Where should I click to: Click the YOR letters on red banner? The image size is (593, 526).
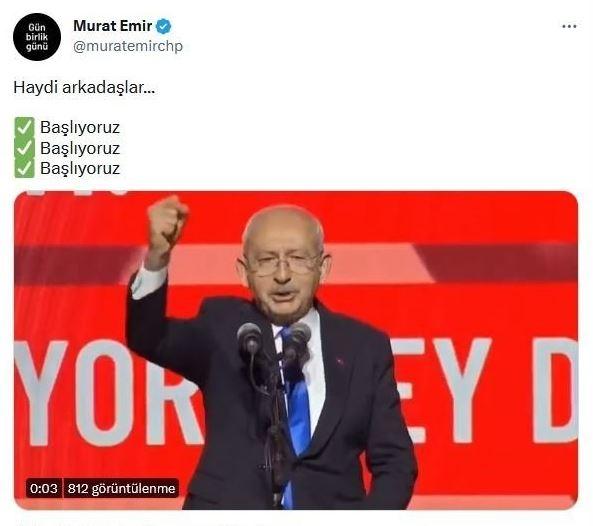tap(108, 391)
